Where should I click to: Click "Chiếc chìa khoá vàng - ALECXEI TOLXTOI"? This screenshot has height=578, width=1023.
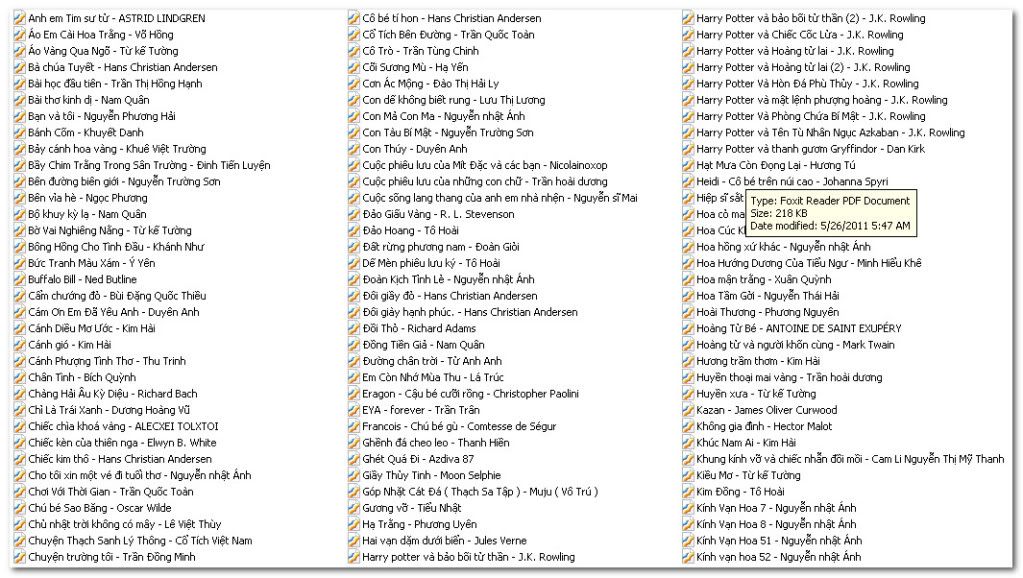123,426
